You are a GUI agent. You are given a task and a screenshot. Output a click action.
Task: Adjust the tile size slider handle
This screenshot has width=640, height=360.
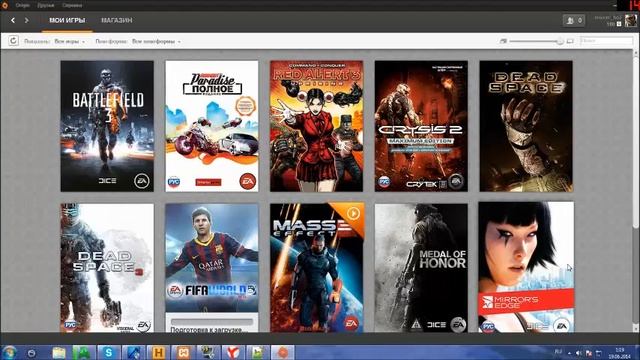pos(560,41)
